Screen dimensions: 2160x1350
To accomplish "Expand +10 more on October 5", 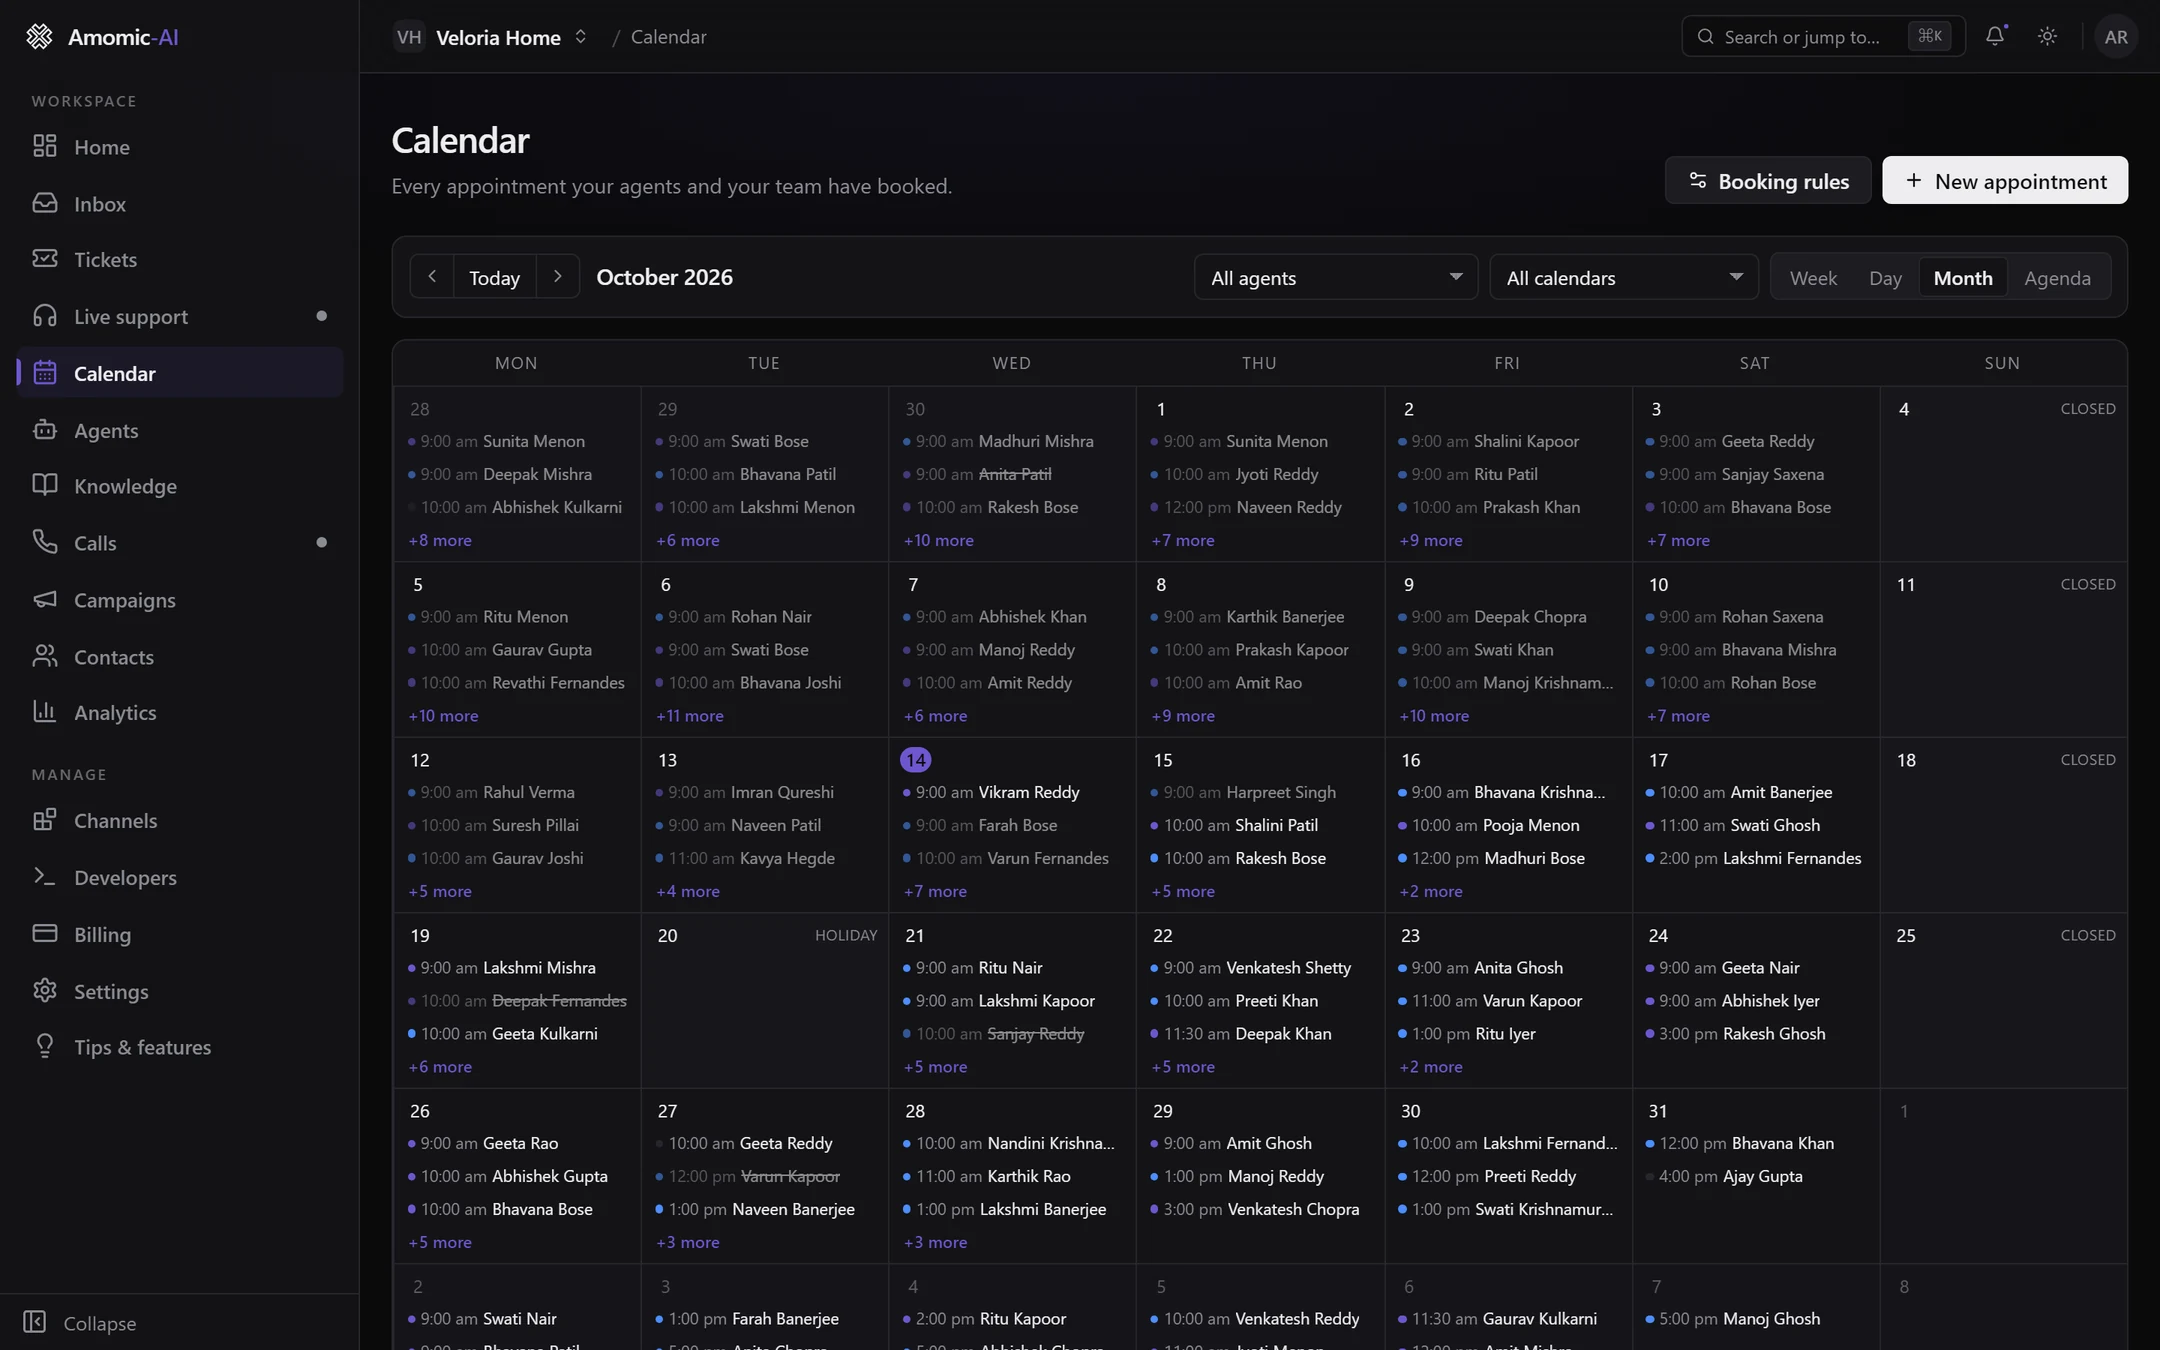I will [x=443, y=716].
